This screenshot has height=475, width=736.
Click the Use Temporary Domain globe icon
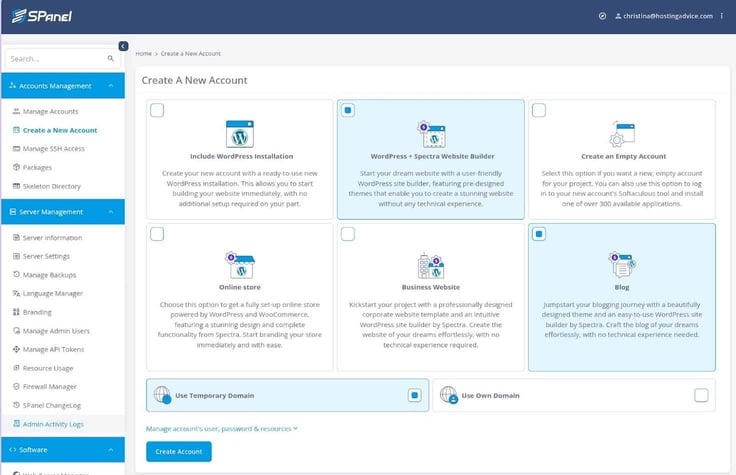point(162,395)
